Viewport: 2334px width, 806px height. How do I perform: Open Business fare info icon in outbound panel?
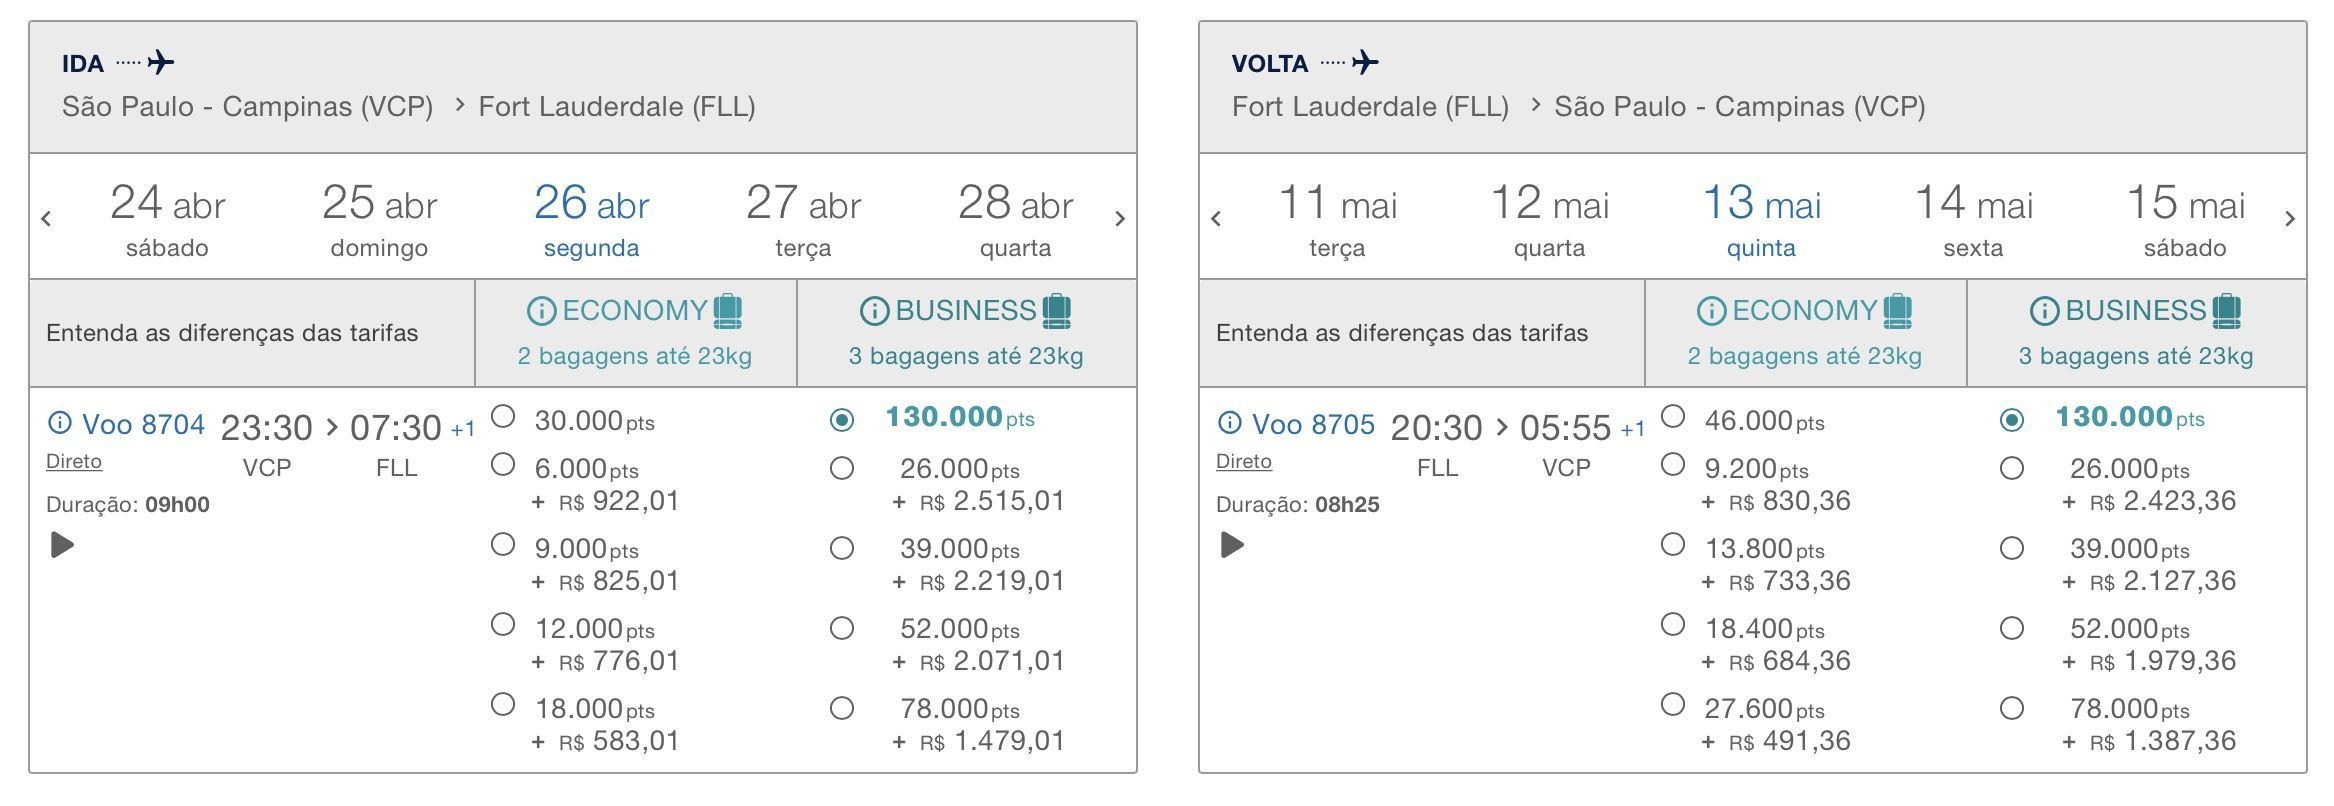point(874,311)
